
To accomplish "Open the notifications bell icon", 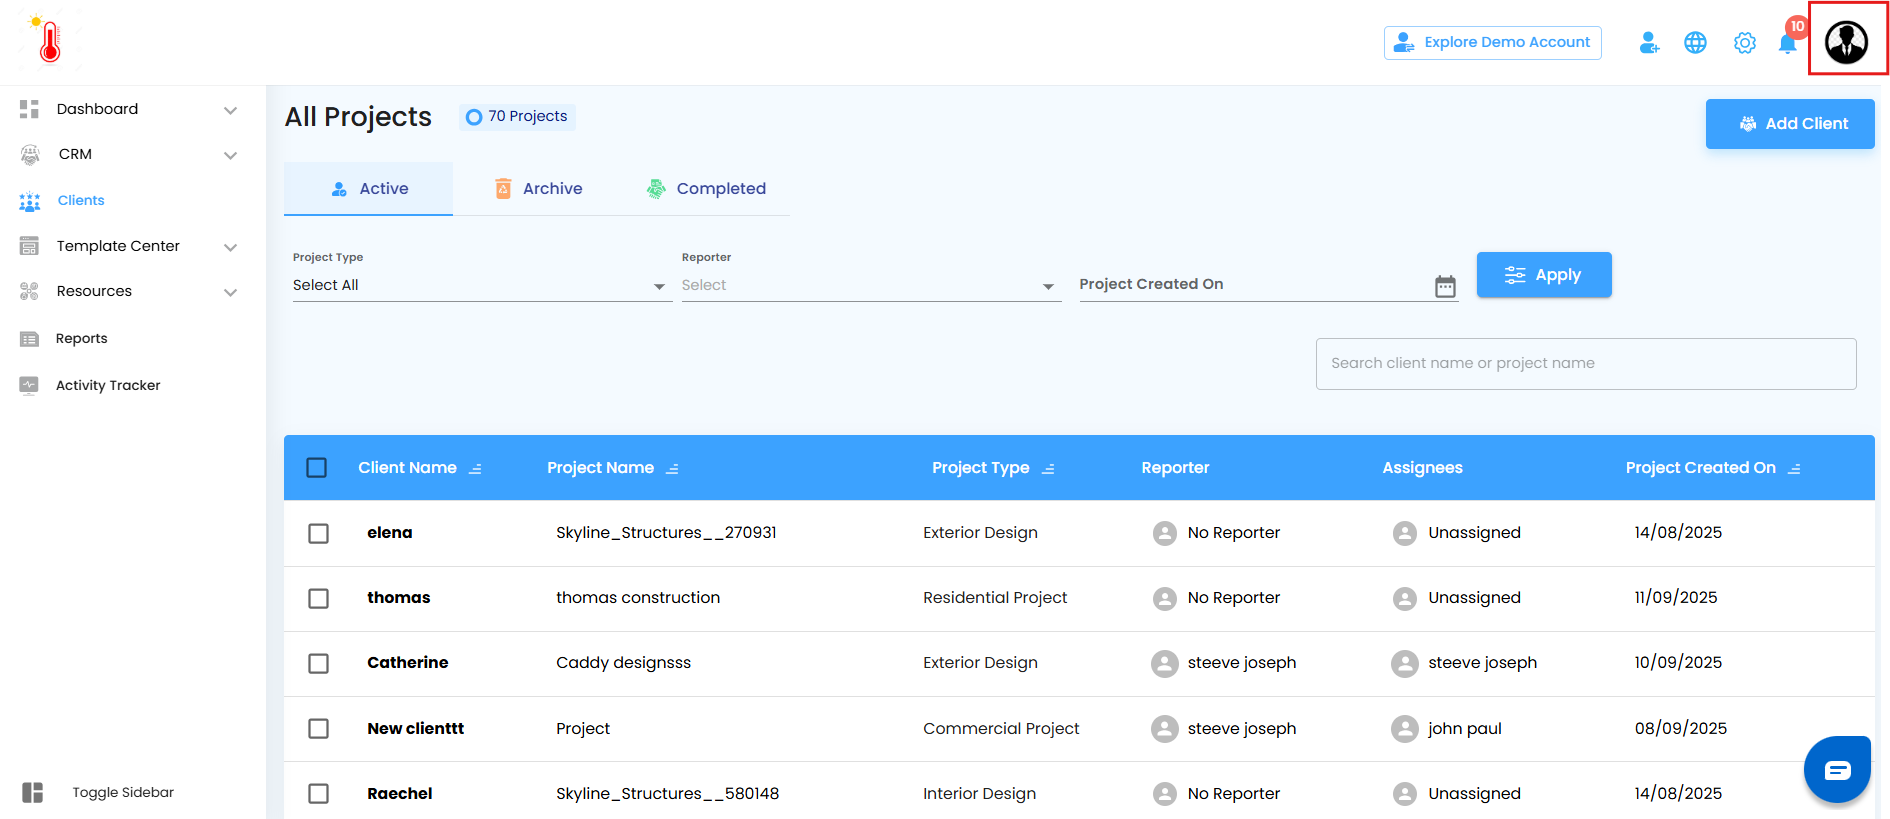I will click(1787, 43).
